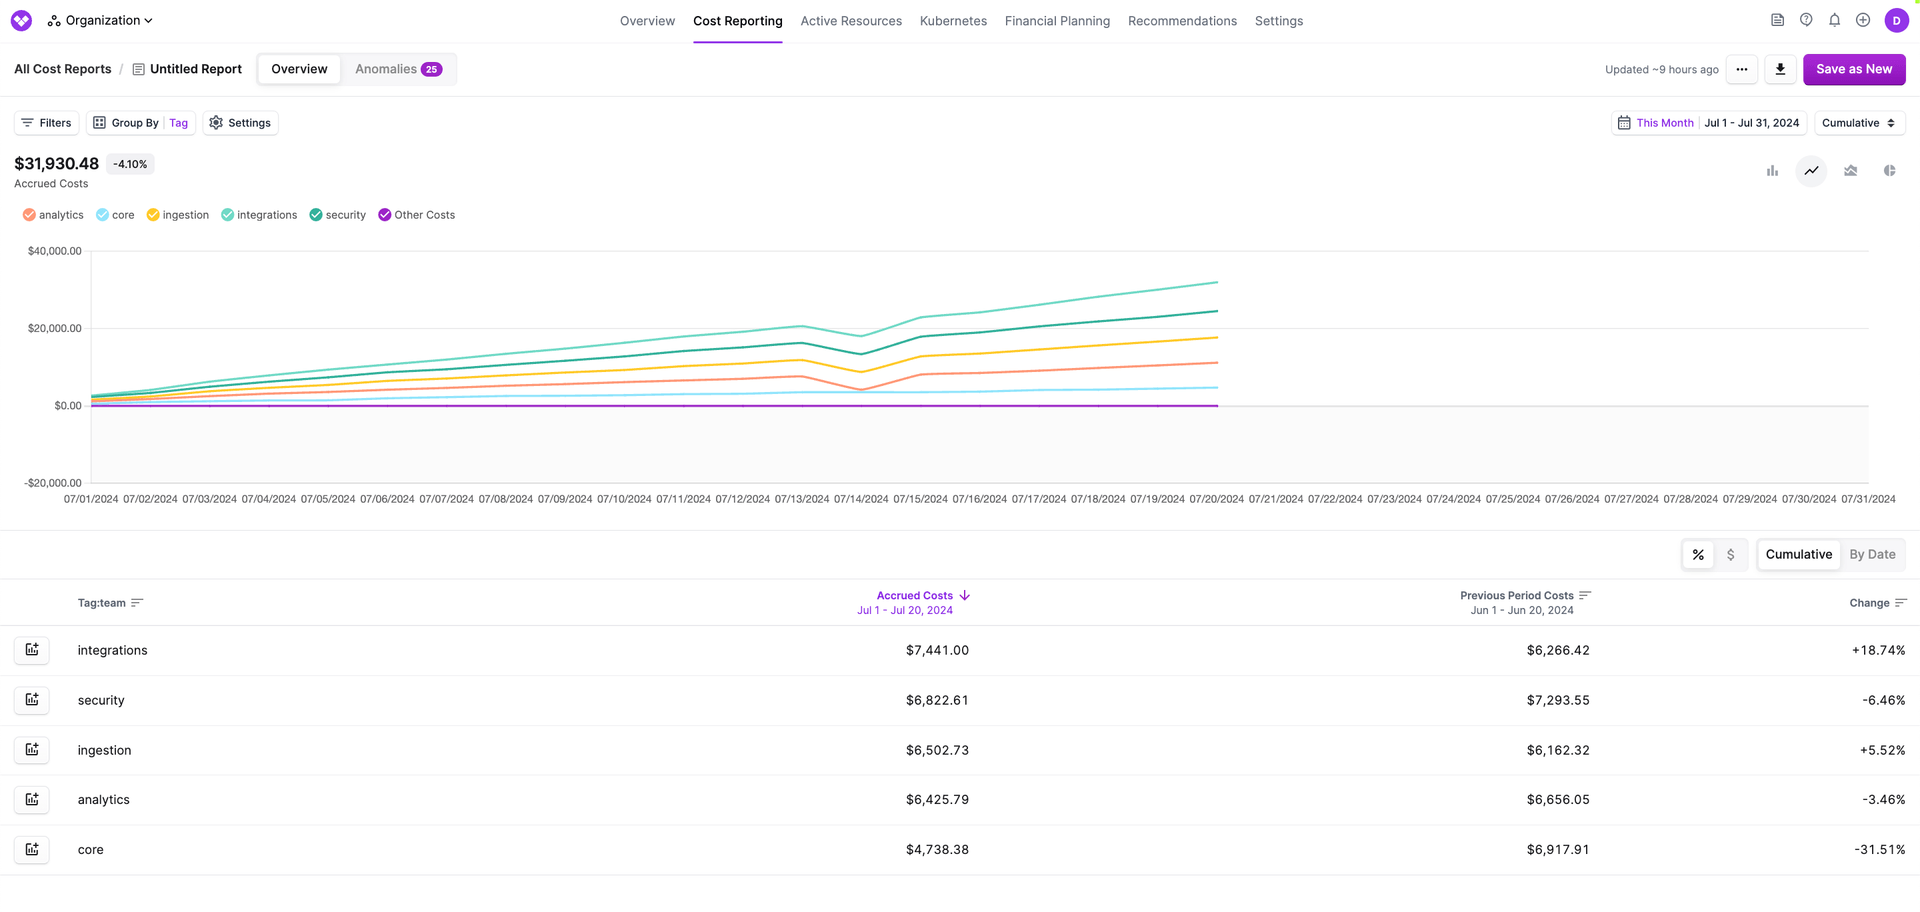The image size is (1920, 912).
Task: Download the report via the download icon
Action: click(x=1780, y=69)
